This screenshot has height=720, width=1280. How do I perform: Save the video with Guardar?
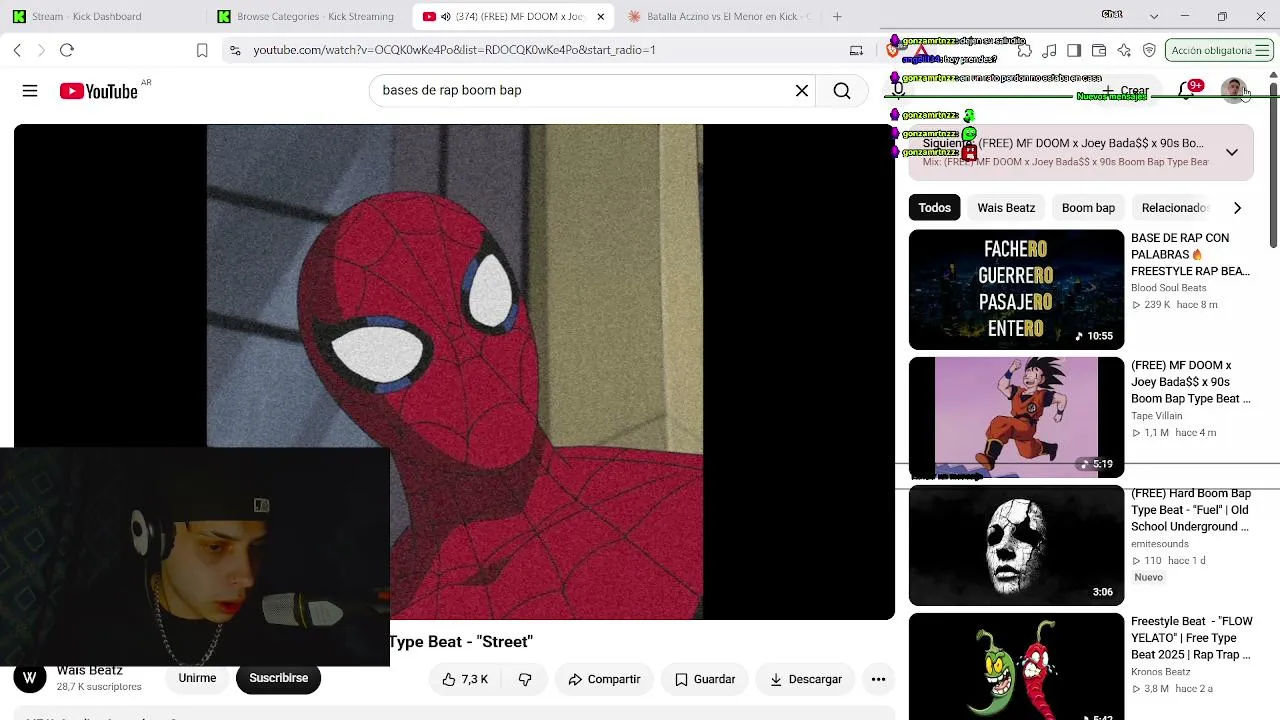click(x=705, y=679)
